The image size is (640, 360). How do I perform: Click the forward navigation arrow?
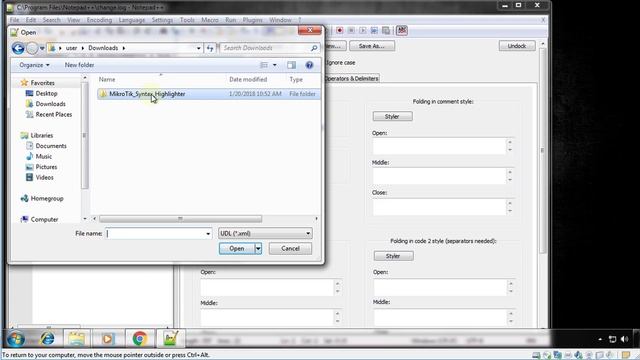32,48
